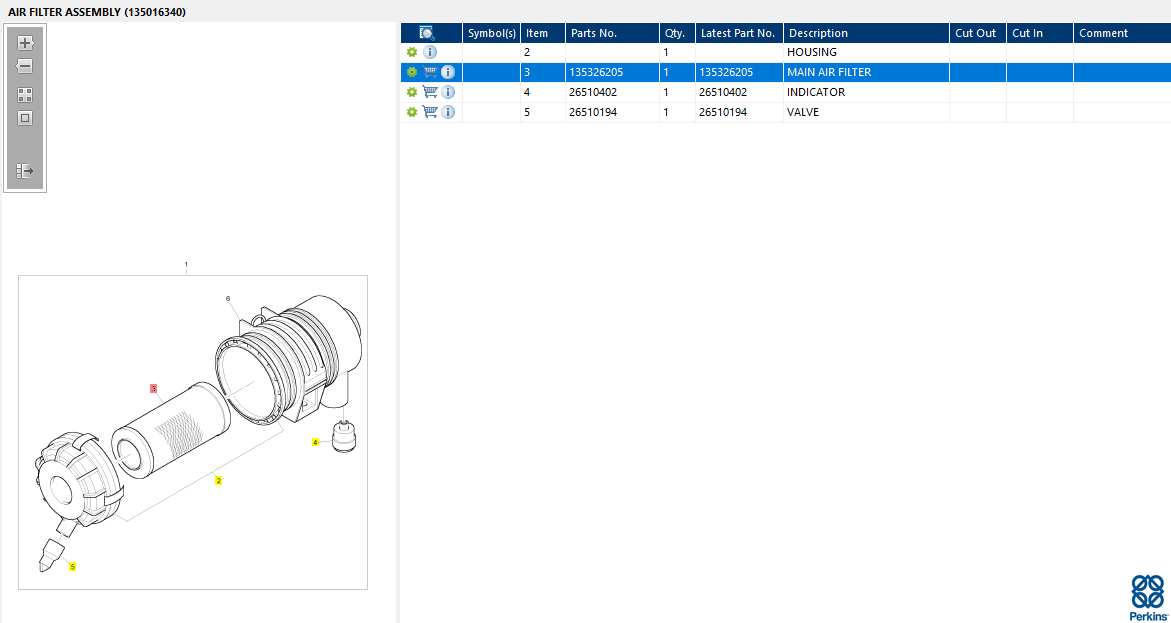
Task: Select callout 5 on the diagram
Action: pyautogui.click(x=72, y=567)
